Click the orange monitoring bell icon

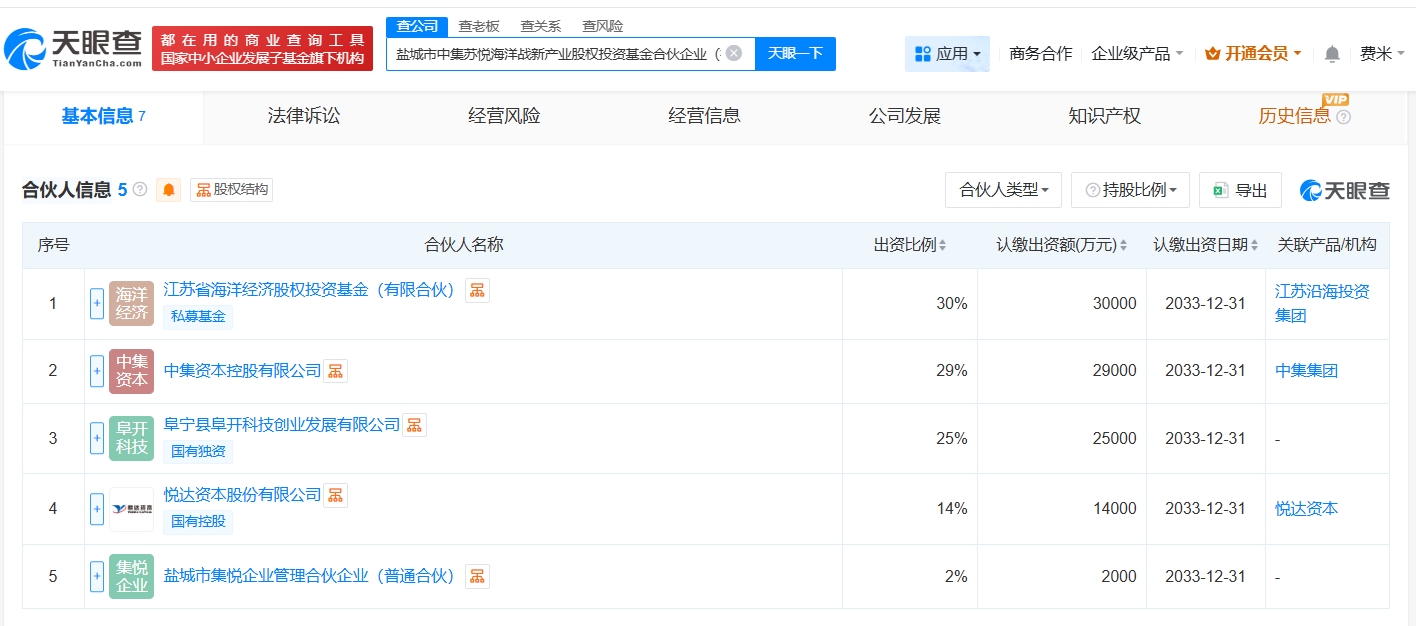(169, 189)
